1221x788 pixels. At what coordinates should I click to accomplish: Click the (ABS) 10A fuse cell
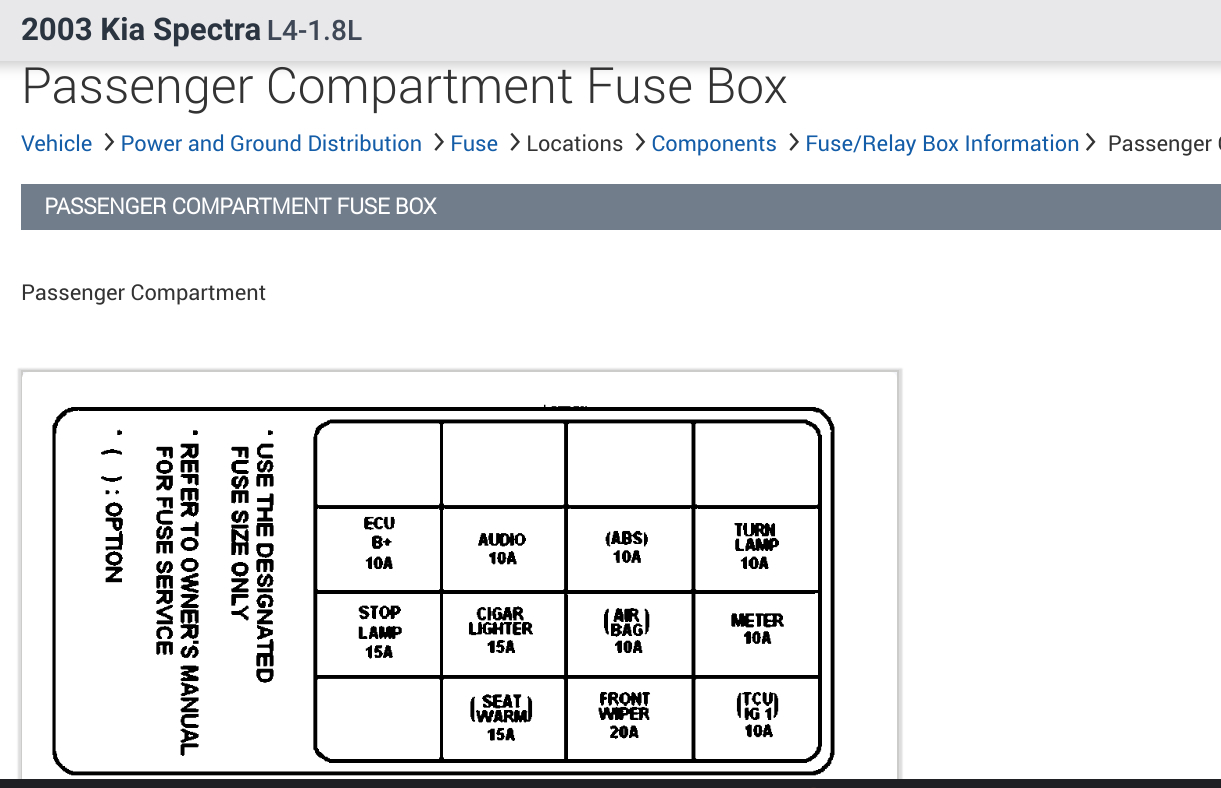point(628,548)
